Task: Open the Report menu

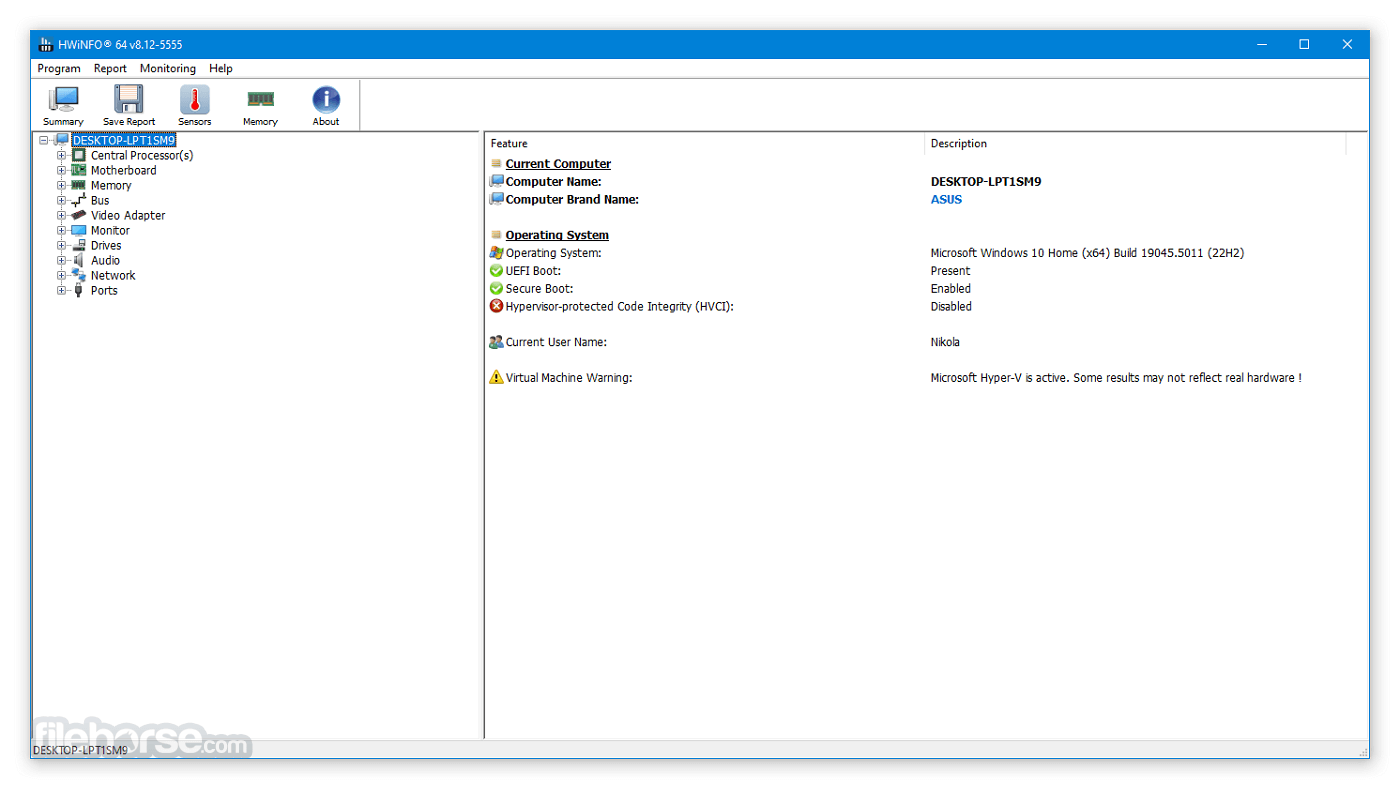Action: point(110,69)
